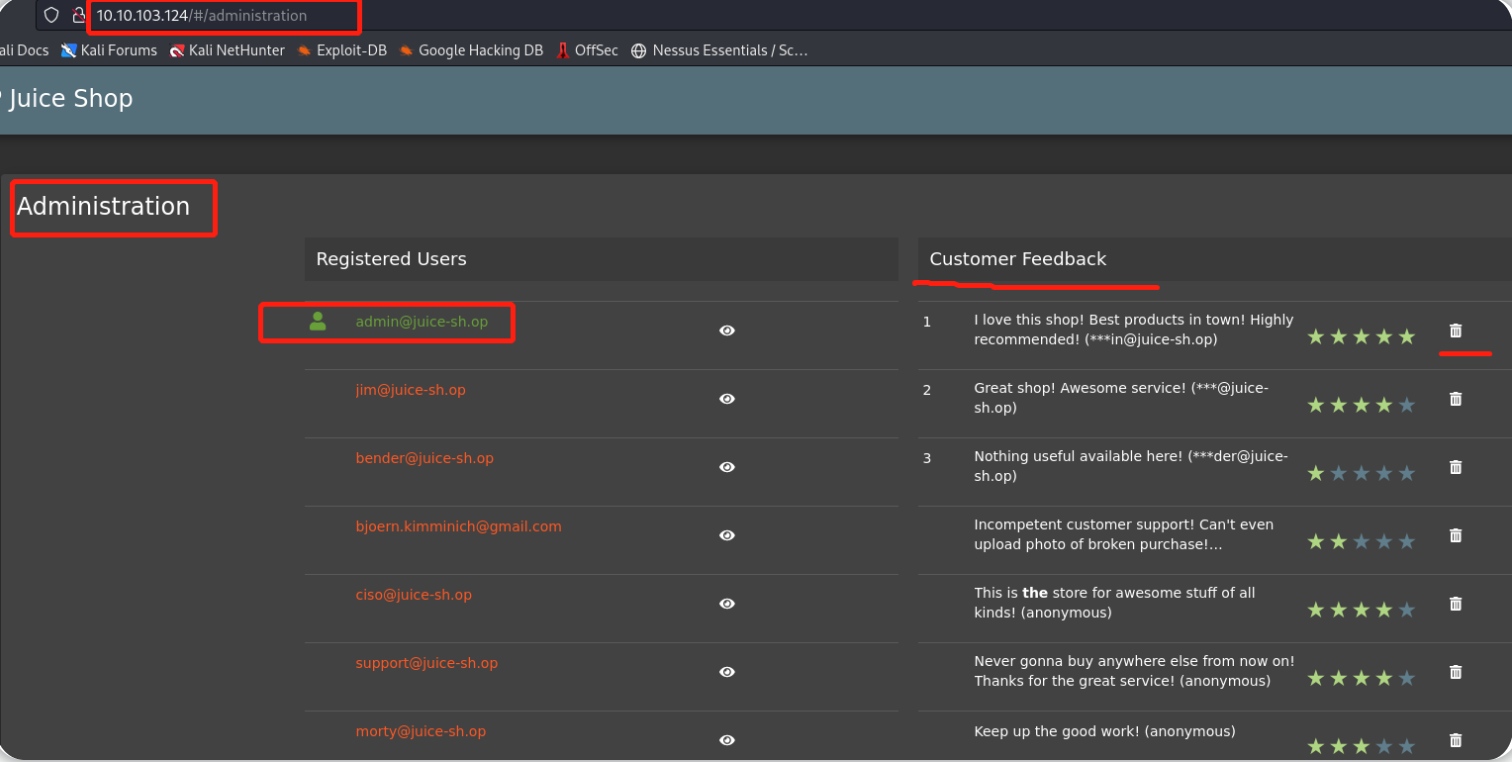Click the 'I love this shop' comment text

point(1134,330)
